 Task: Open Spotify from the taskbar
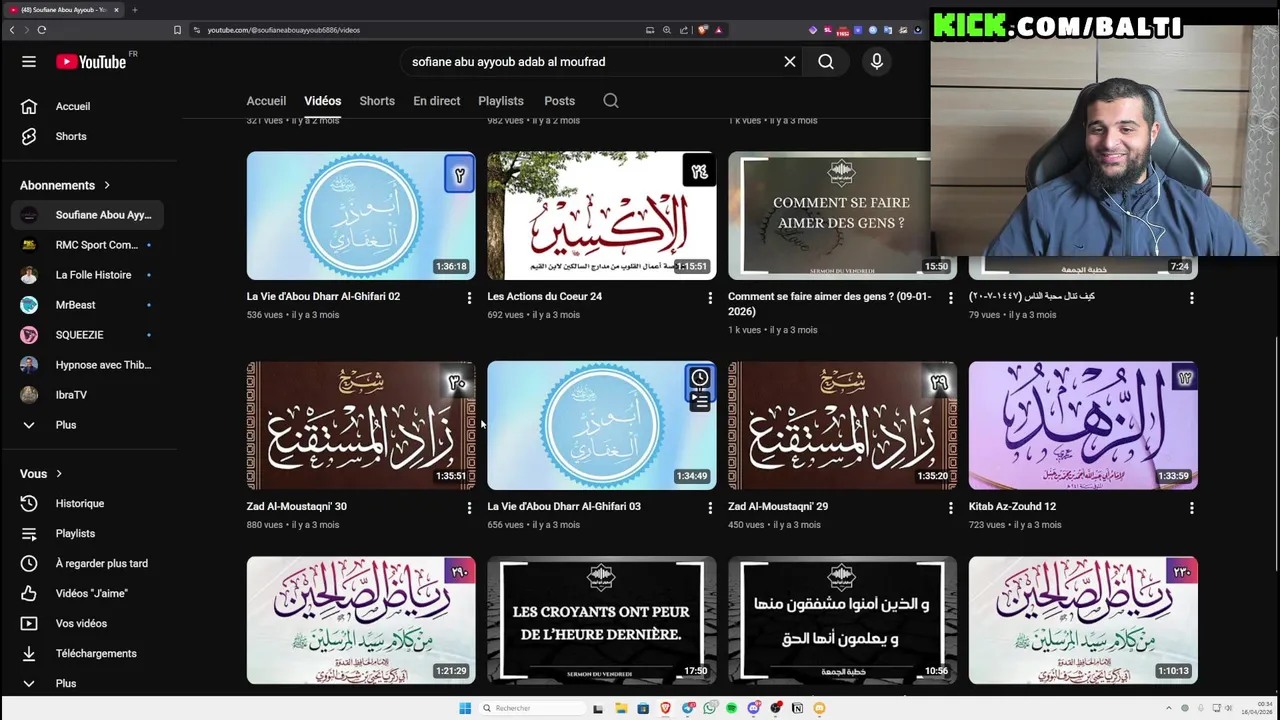click(731, 708)
